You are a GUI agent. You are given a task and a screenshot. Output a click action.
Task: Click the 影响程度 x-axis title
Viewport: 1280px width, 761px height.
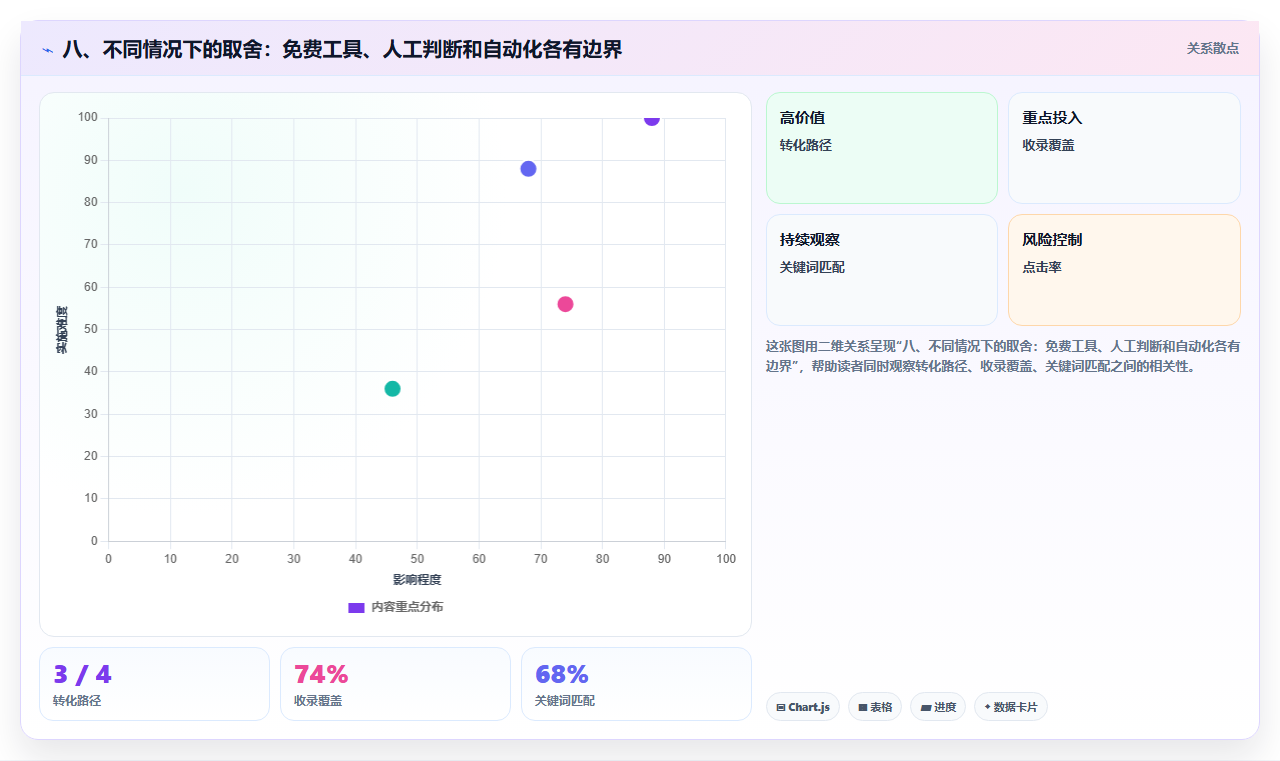click(x=417, y=580)
